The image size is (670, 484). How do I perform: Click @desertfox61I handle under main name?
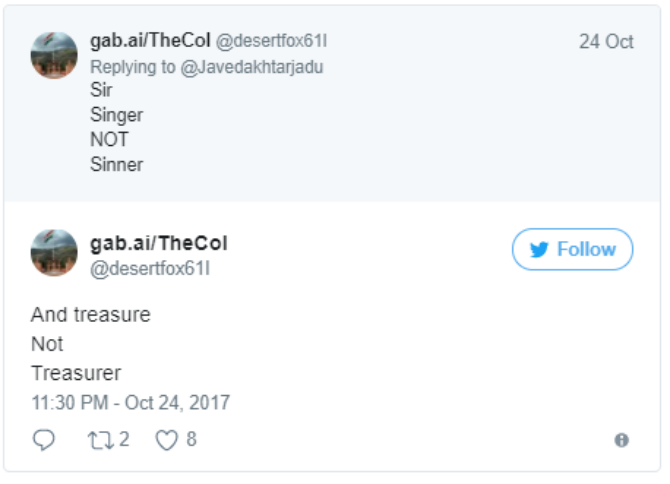point(150,269)
